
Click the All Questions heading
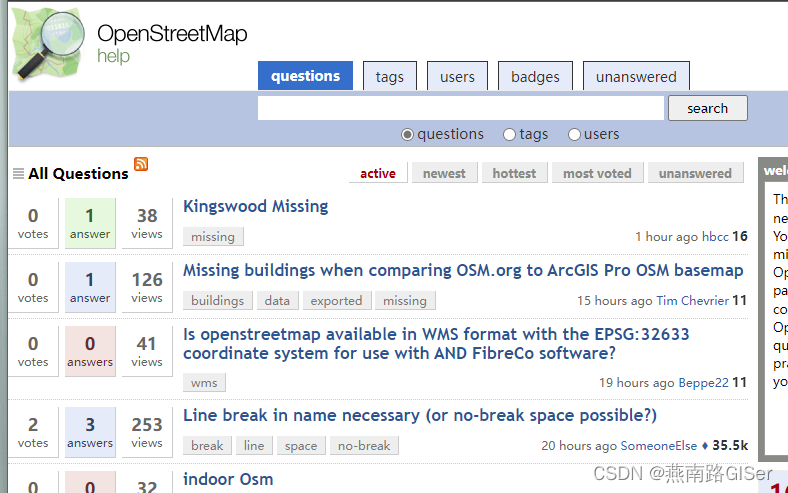click(x=78, y=174)
